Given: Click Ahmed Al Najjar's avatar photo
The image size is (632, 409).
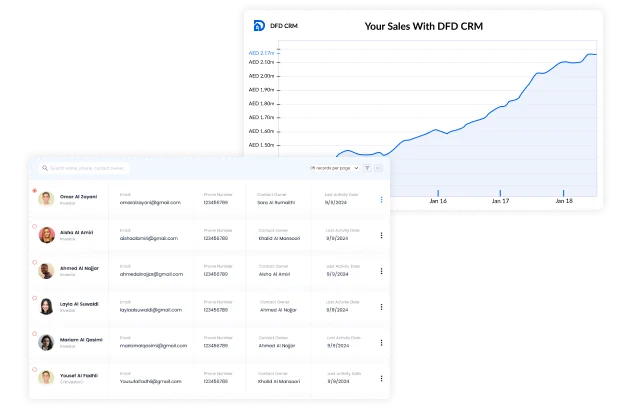Looking at the screenshot, I should [46, 270].
